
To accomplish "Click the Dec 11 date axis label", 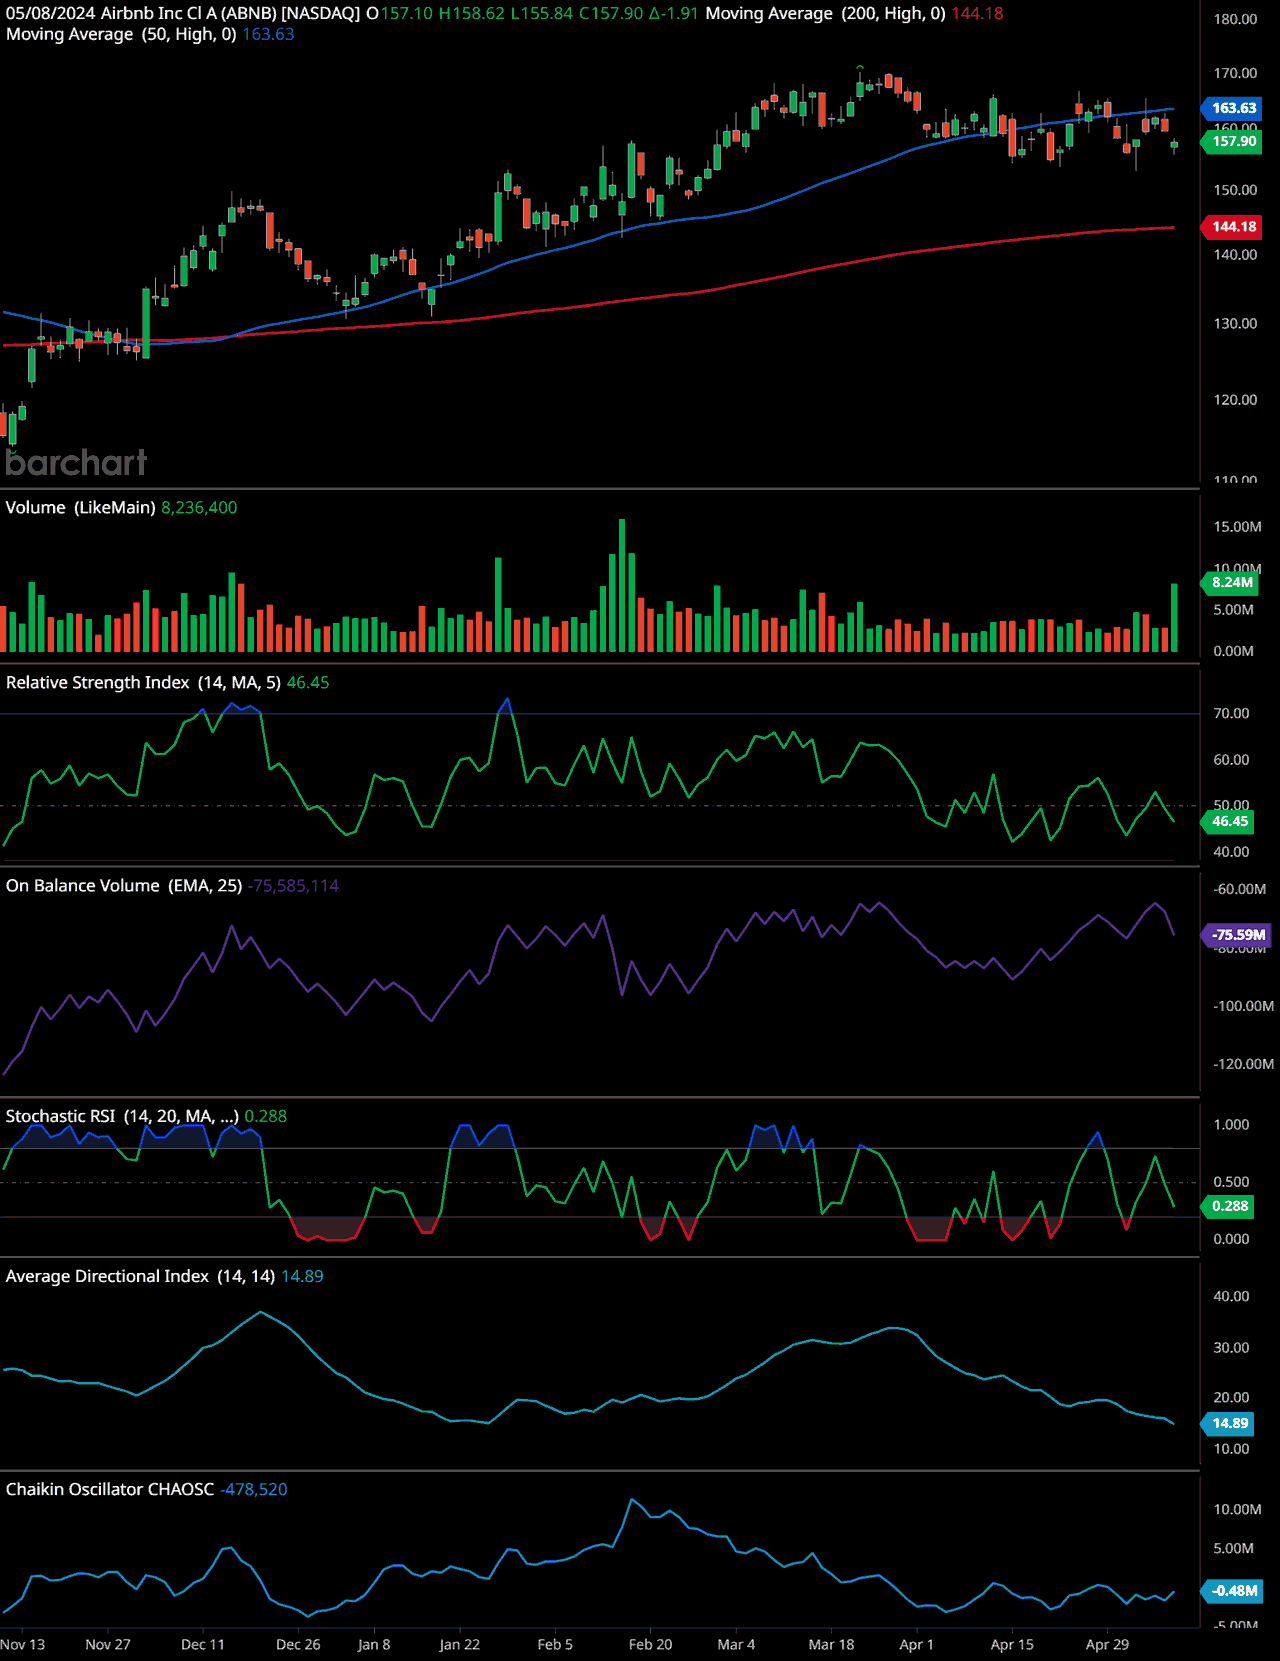I will pos(203,1644).
